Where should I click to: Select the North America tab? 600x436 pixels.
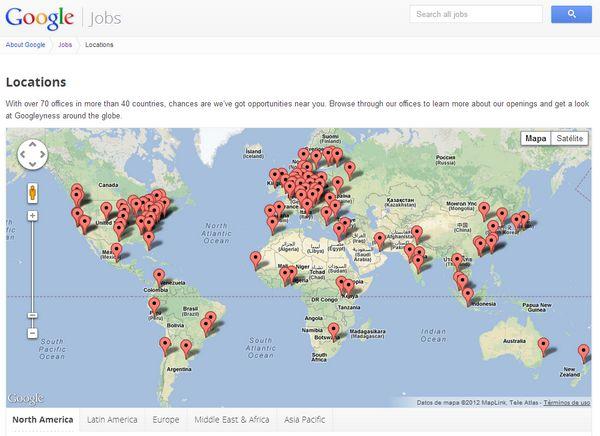pos(43,420)
